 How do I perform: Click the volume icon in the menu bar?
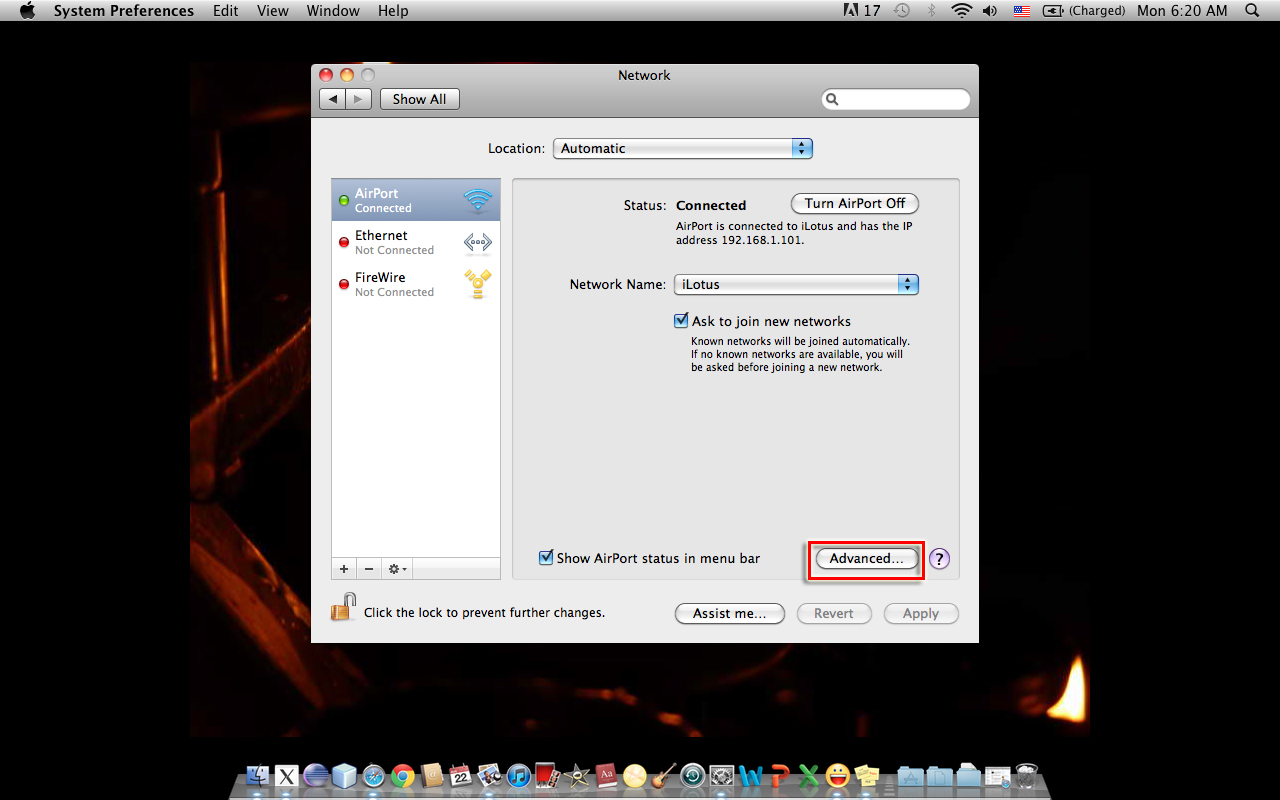990,11
